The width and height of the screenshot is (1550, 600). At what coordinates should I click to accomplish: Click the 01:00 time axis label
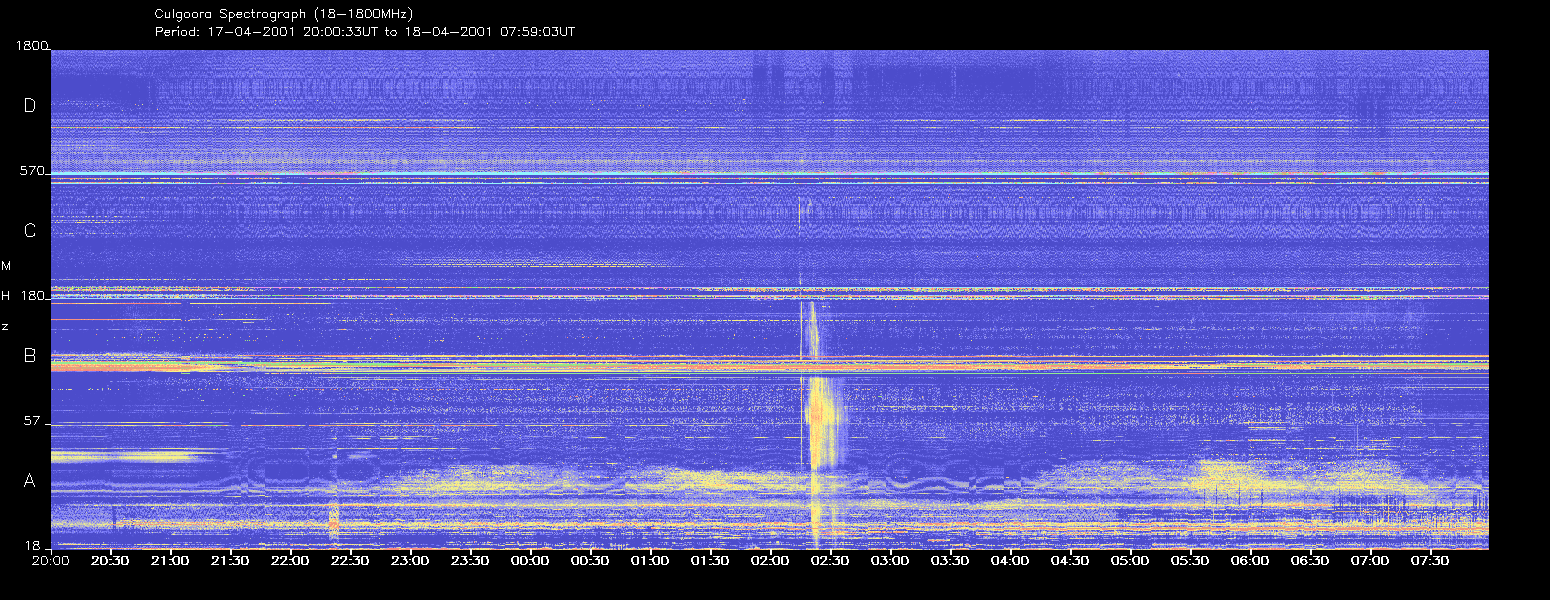[650, 561]
